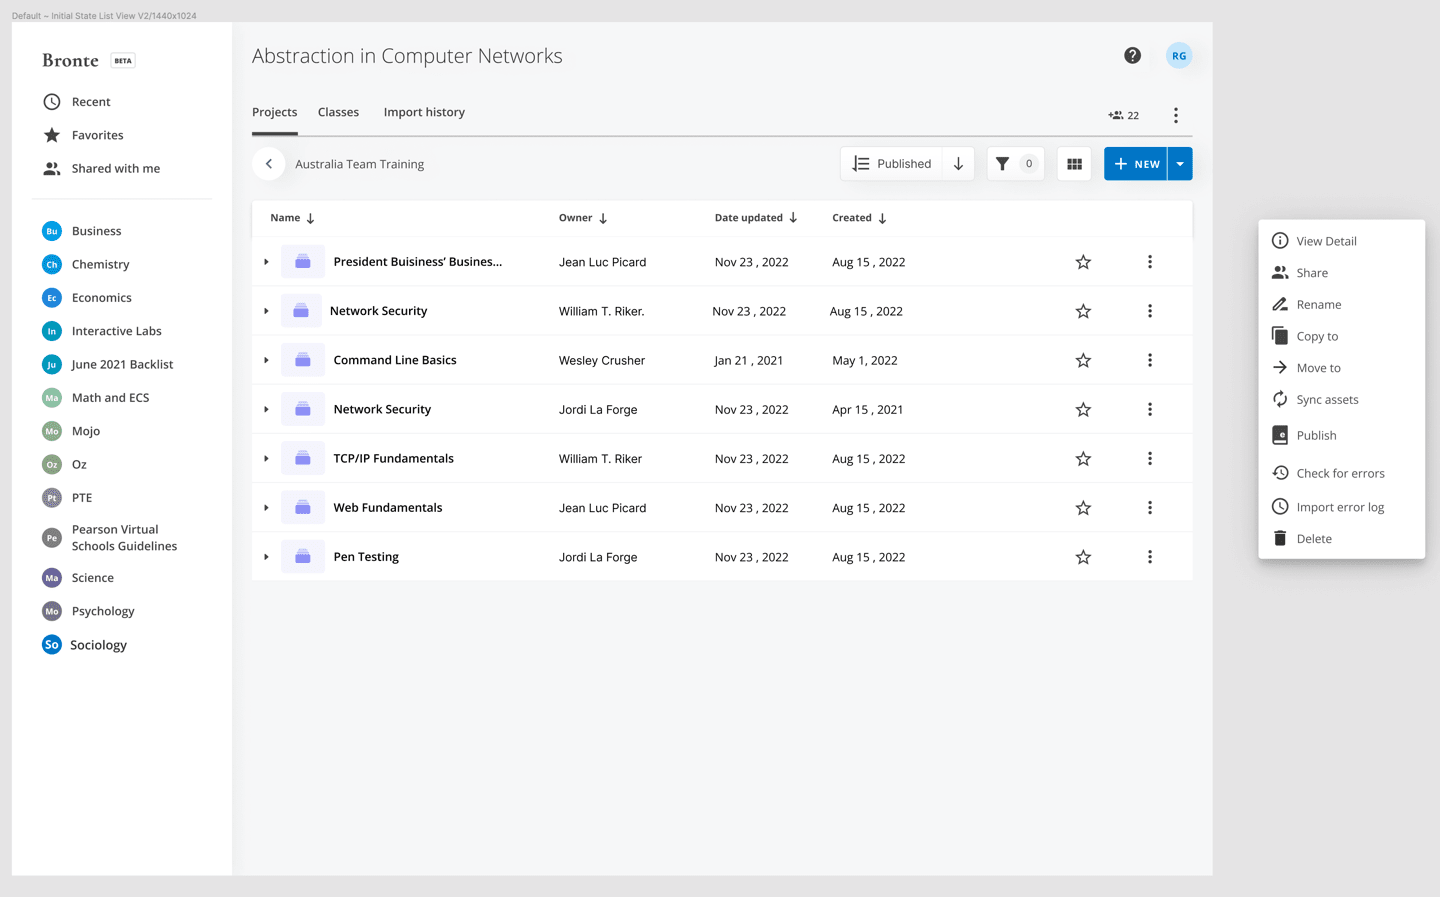1440x897 pixels.
Task: Click the Chemistry workspace icon in the sidebar
Action: [x=51, y=264]
